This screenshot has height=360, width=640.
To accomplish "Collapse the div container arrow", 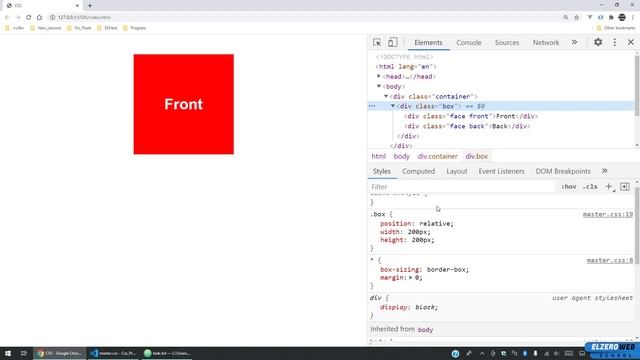I will (x=386, y=96).
